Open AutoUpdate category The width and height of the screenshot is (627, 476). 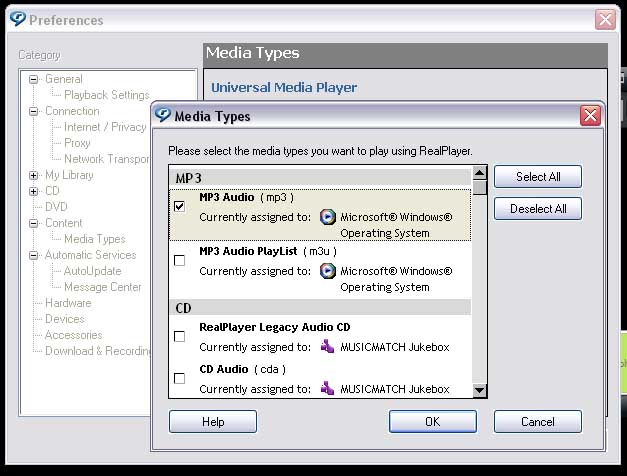coord(92,271)
